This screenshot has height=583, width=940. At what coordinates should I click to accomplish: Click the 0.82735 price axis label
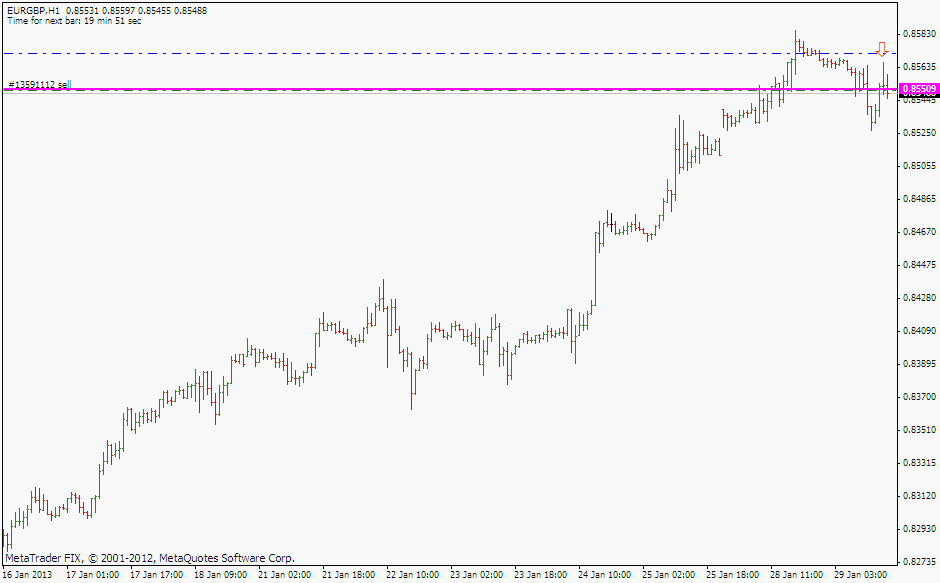pyautogui.click(x=920, y=562)
